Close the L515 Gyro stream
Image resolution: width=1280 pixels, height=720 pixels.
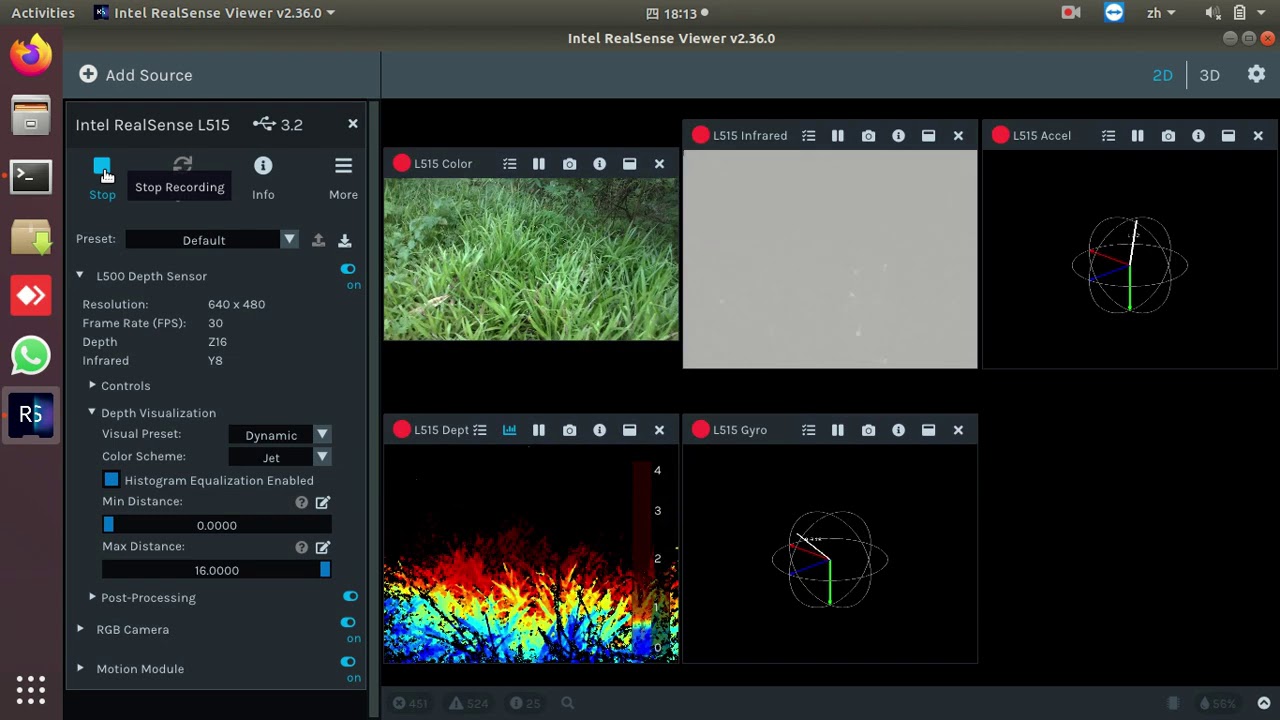[x=958, y=430]
